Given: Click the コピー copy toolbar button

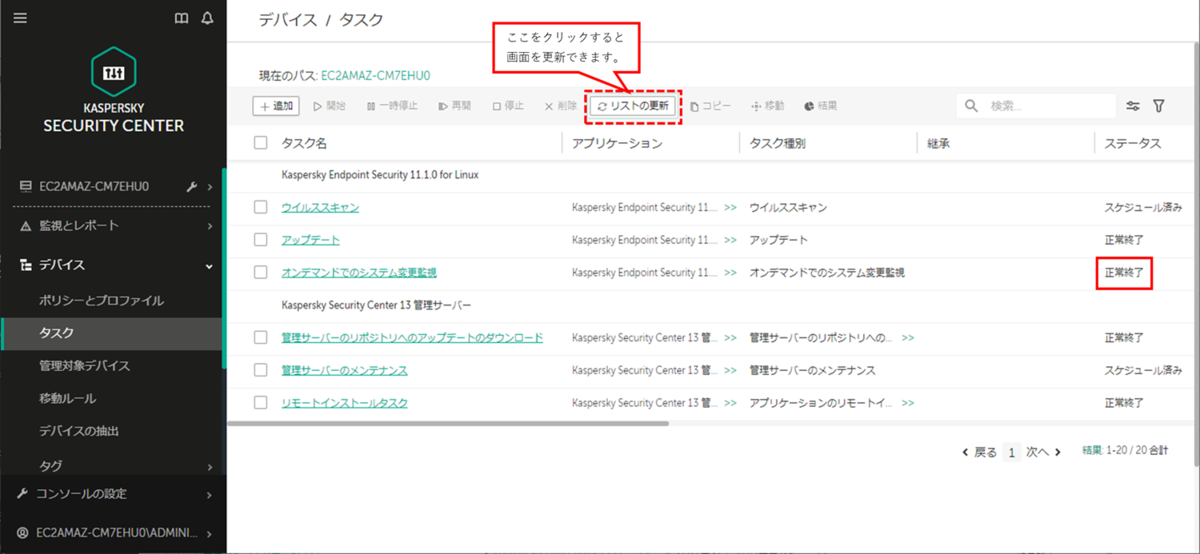Looking at the screenshot, I should [x=711, y=105].
